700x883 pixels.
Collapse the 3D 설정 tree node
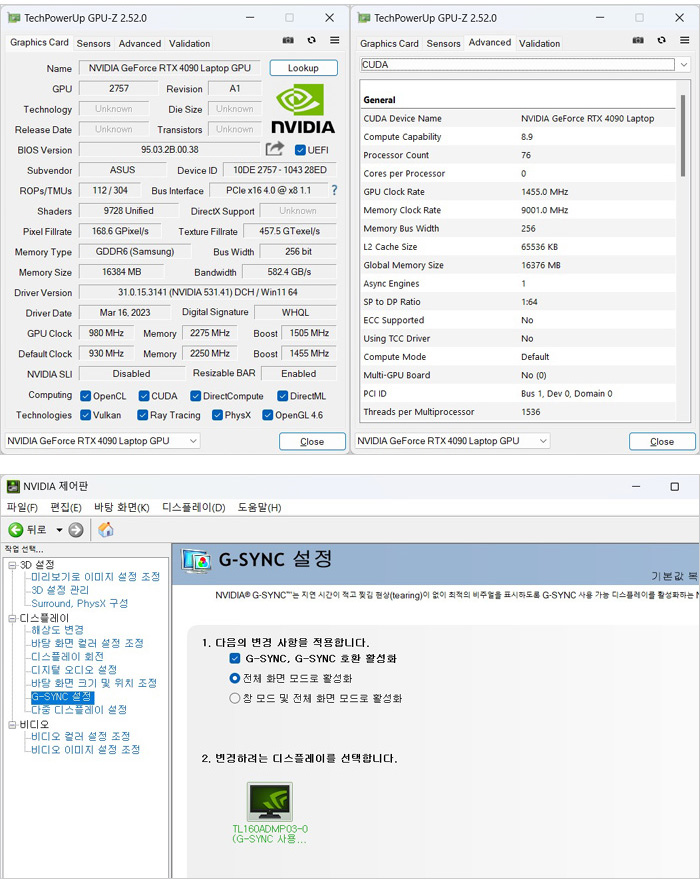coord(12,565)
